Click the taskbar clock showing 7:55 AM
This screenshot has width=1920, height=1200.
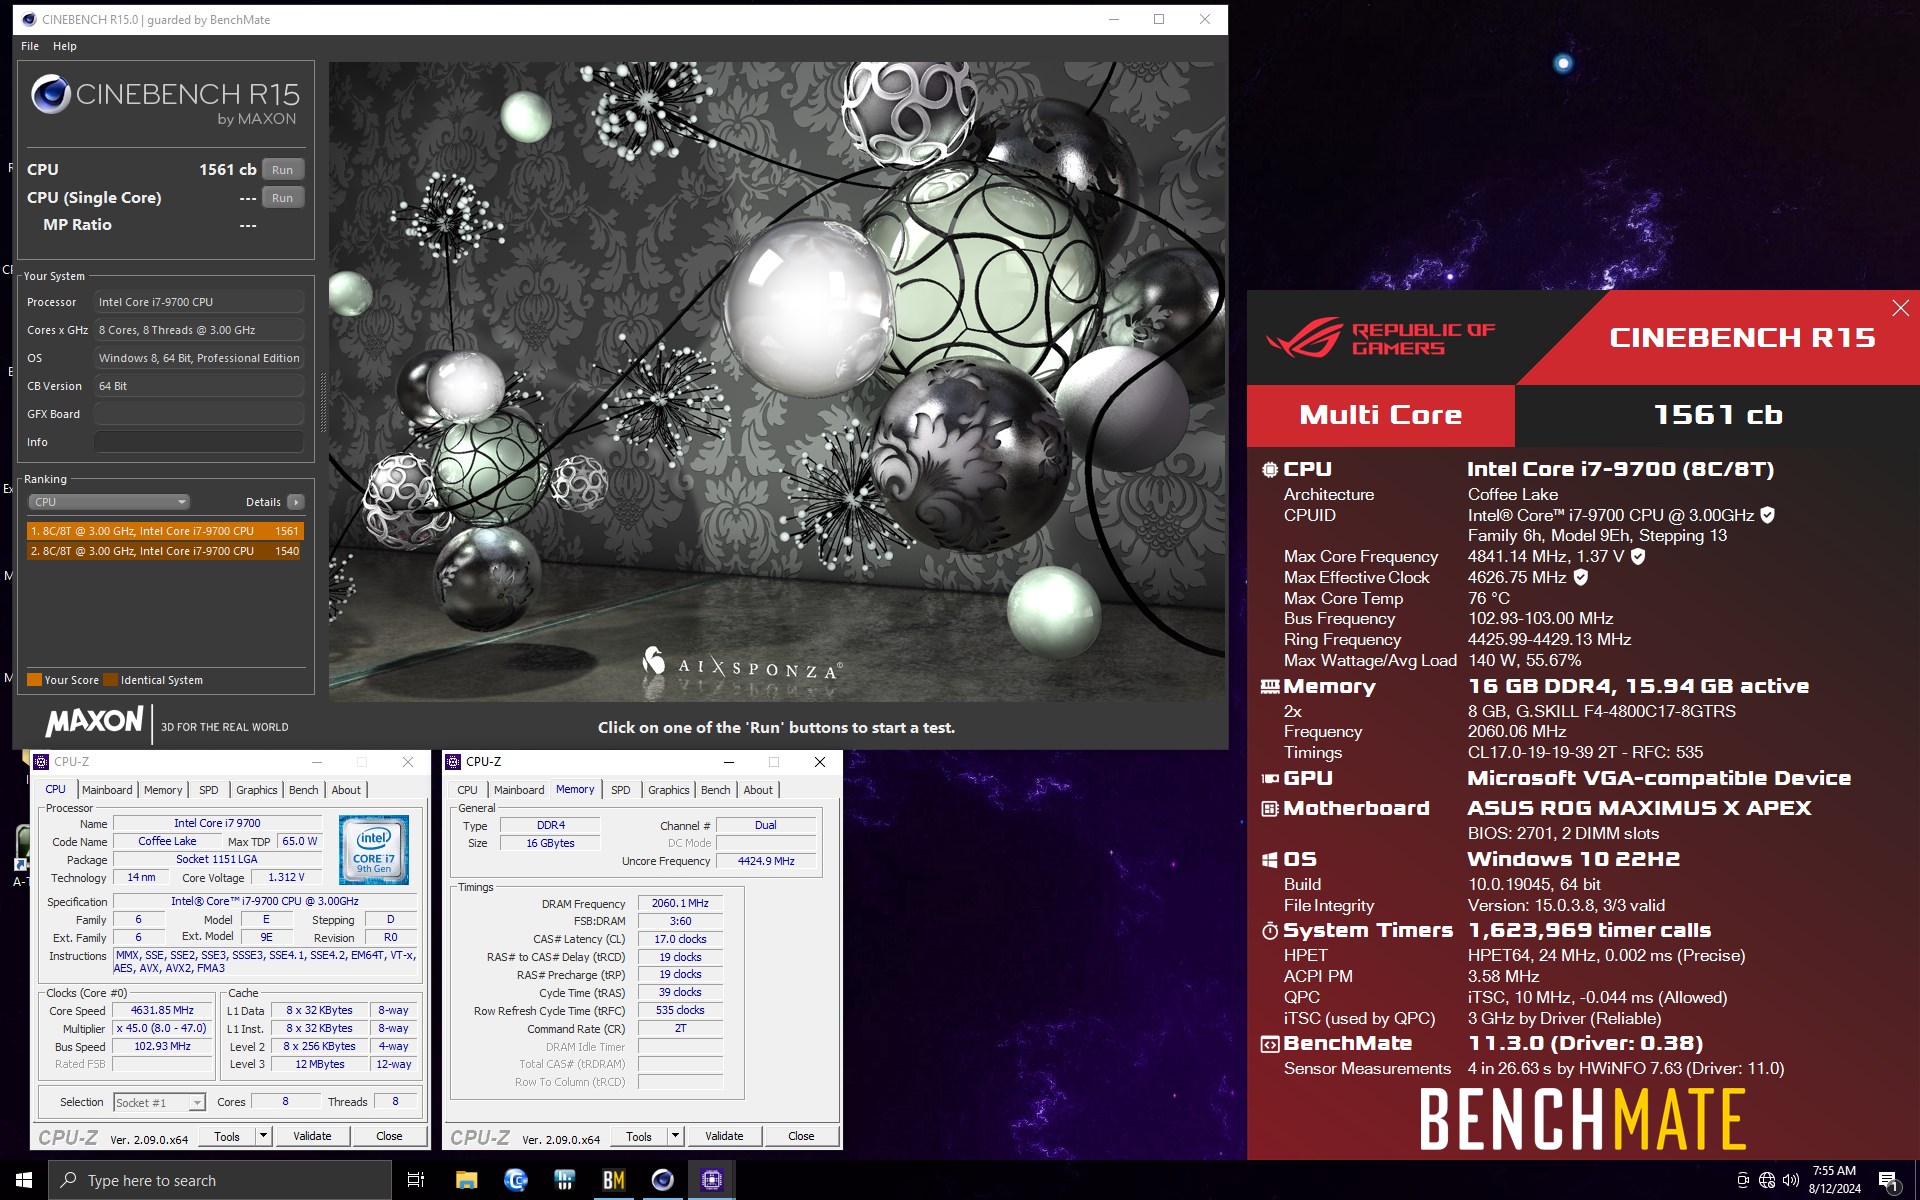pos(1834,1180)
